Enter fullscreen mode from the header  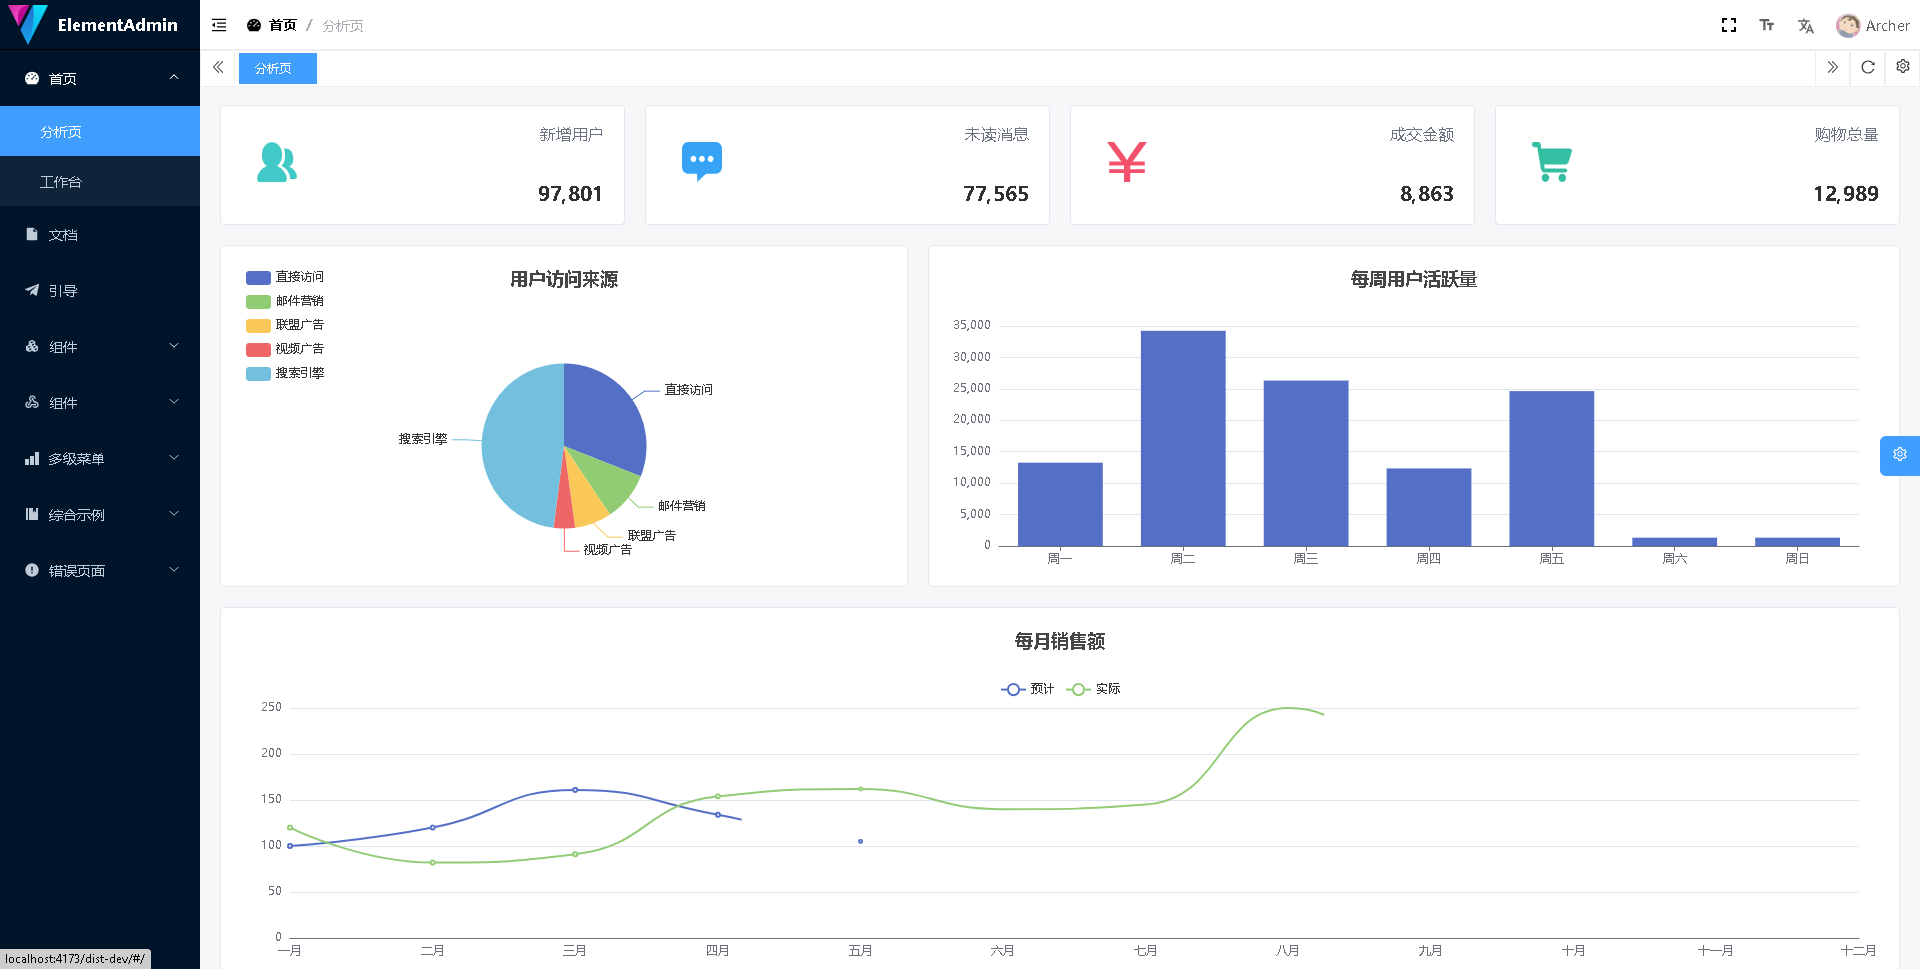coord(1728,25)
